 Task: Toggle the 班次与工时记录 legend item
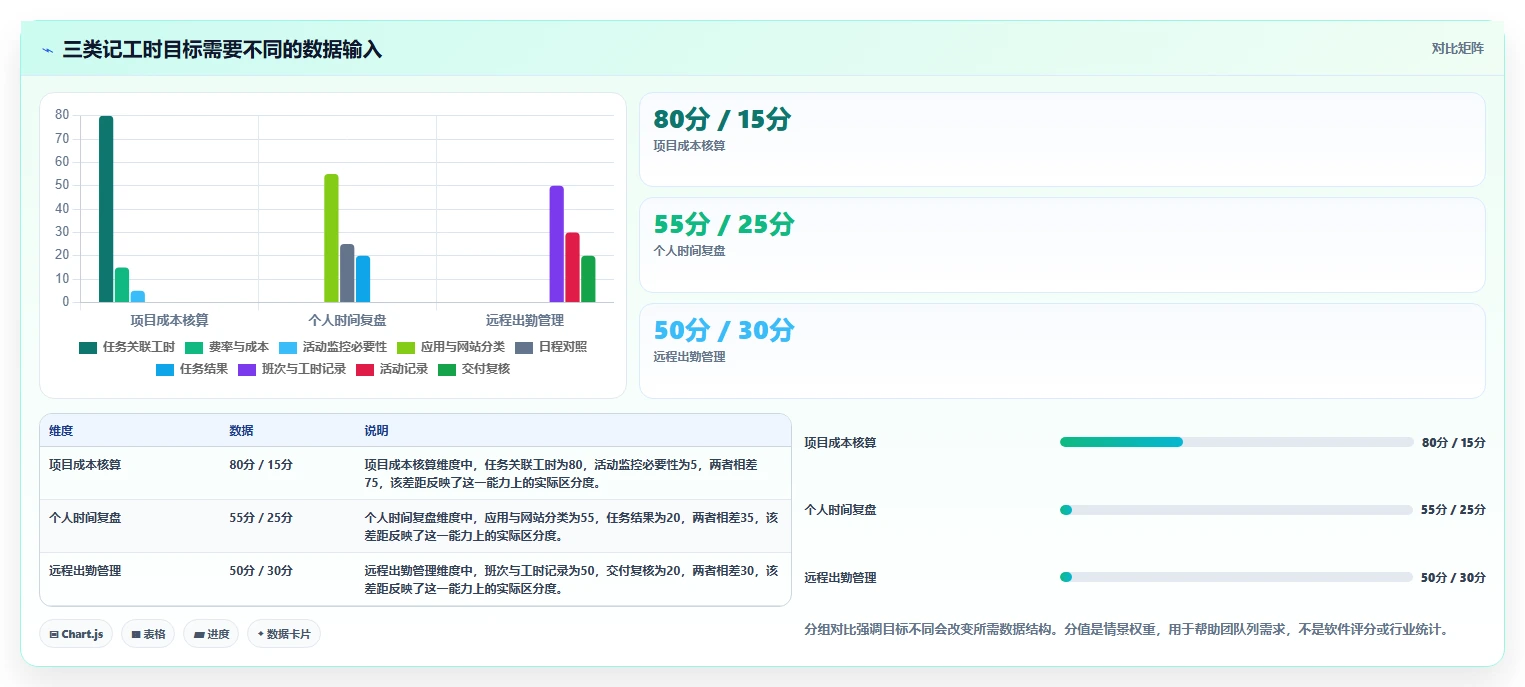tap(292, 369)
